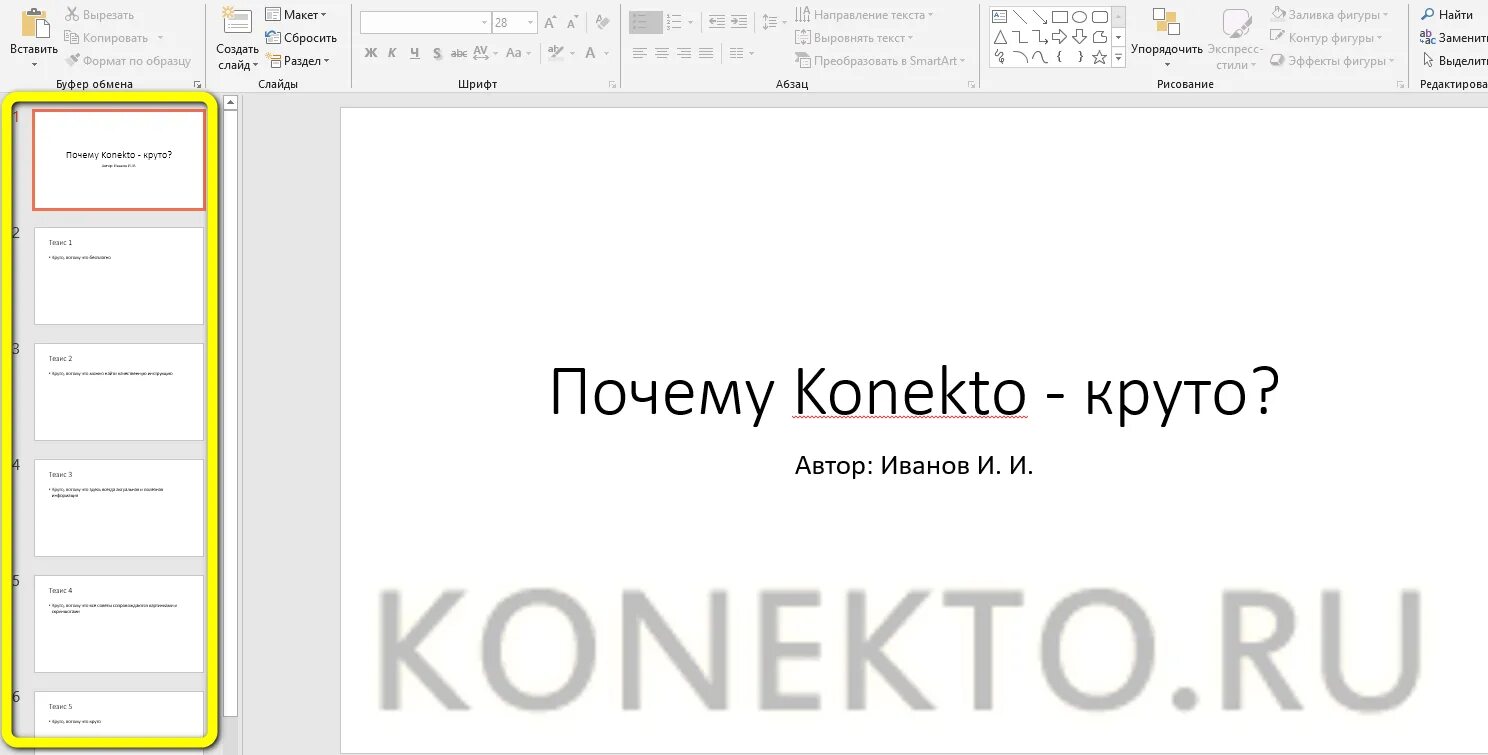Click Найти to find text

click(x=1447, y=15)
